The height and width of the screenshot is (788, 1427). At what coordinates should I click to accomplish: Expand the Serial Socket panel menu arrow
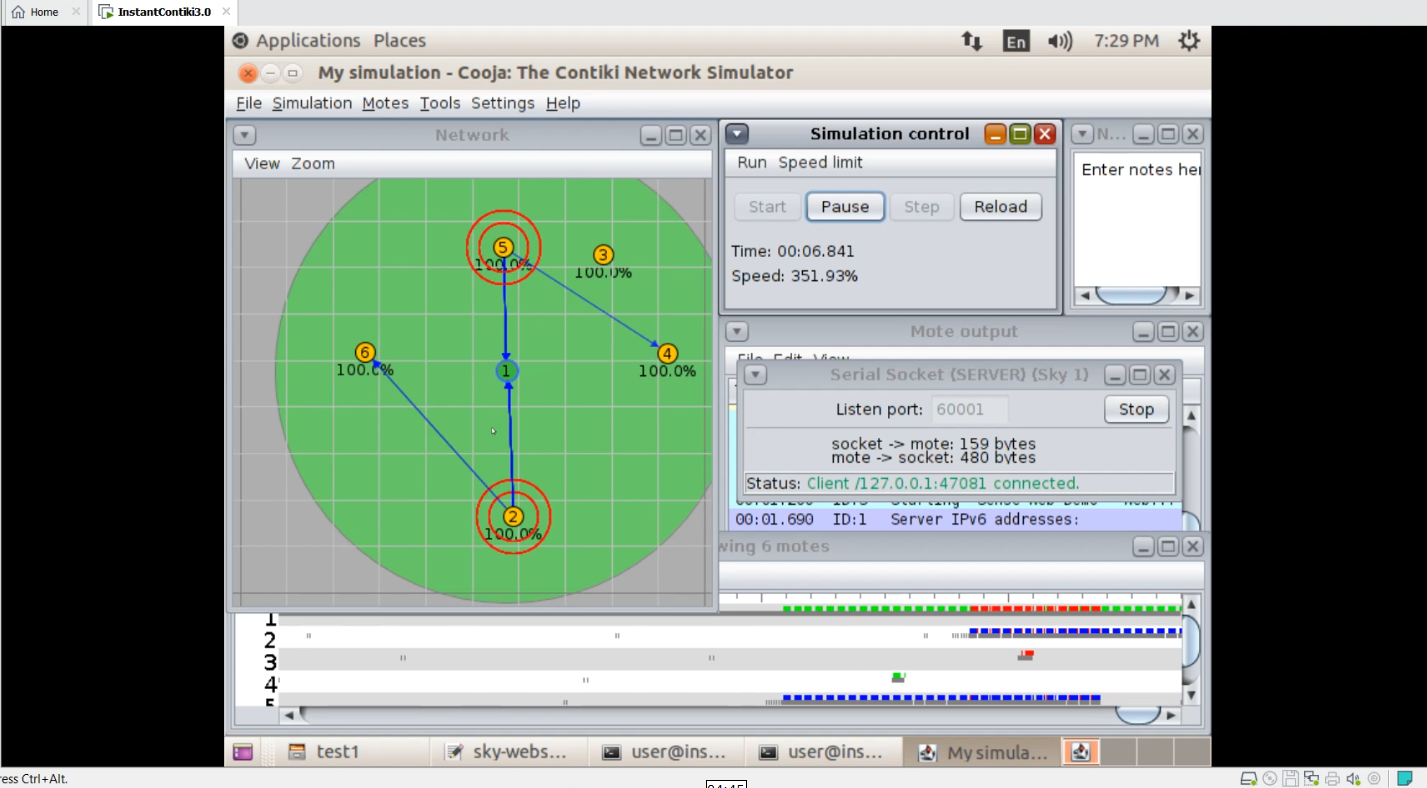[x=756, y=375]
